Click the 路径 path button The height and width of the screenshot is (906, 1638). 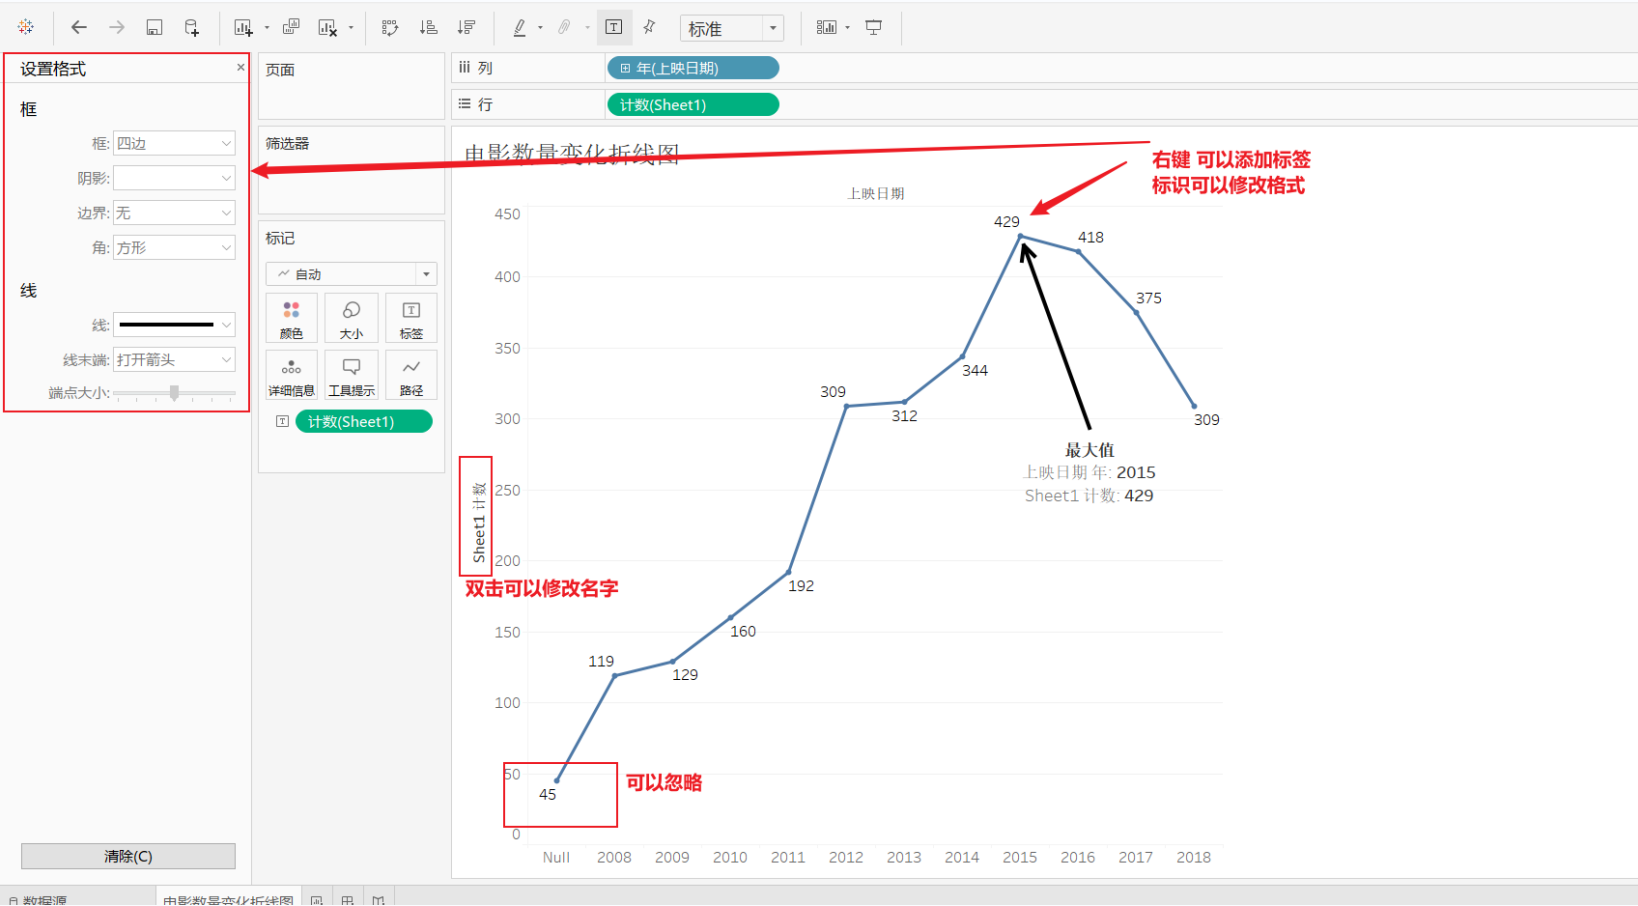[411, 375]
